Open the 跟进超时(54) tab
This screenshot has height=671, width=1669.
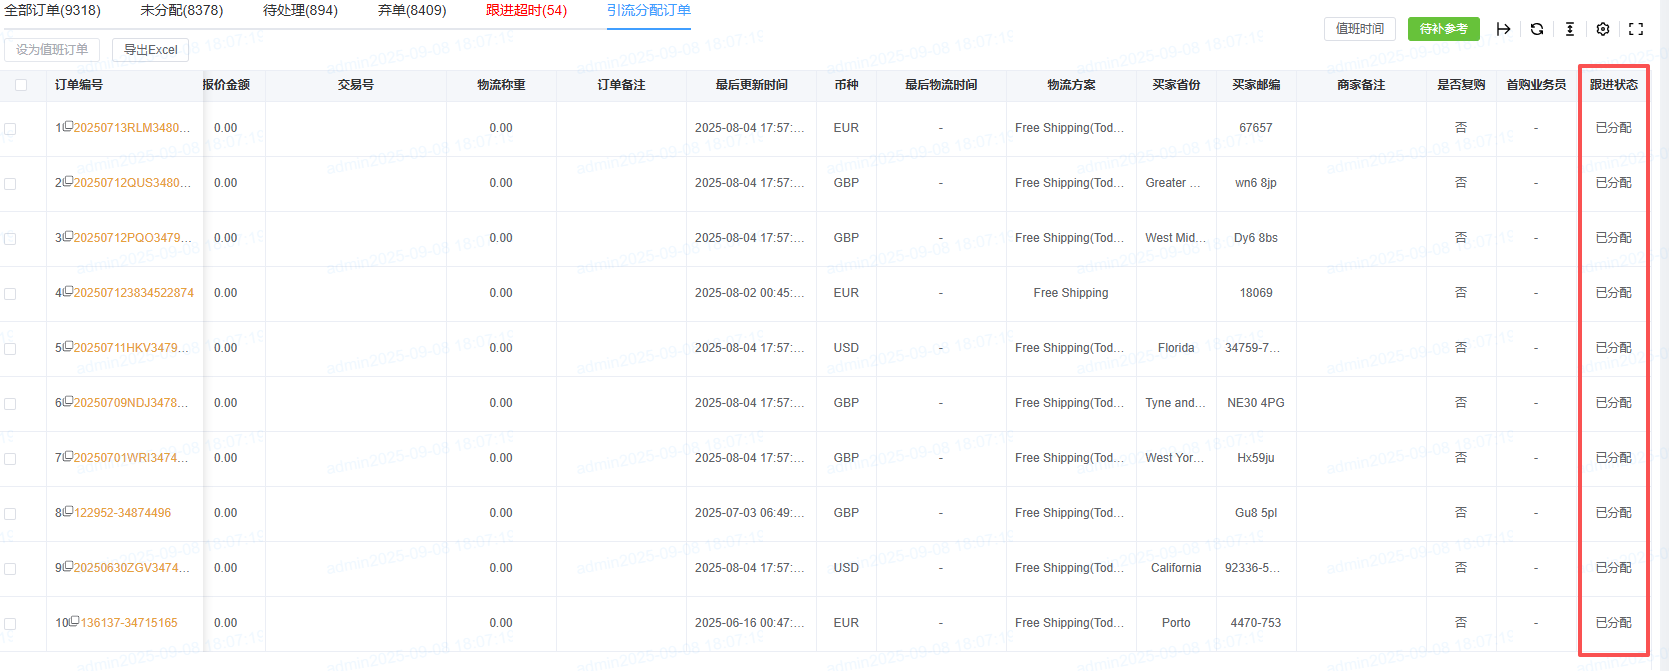tap(526, 10)
